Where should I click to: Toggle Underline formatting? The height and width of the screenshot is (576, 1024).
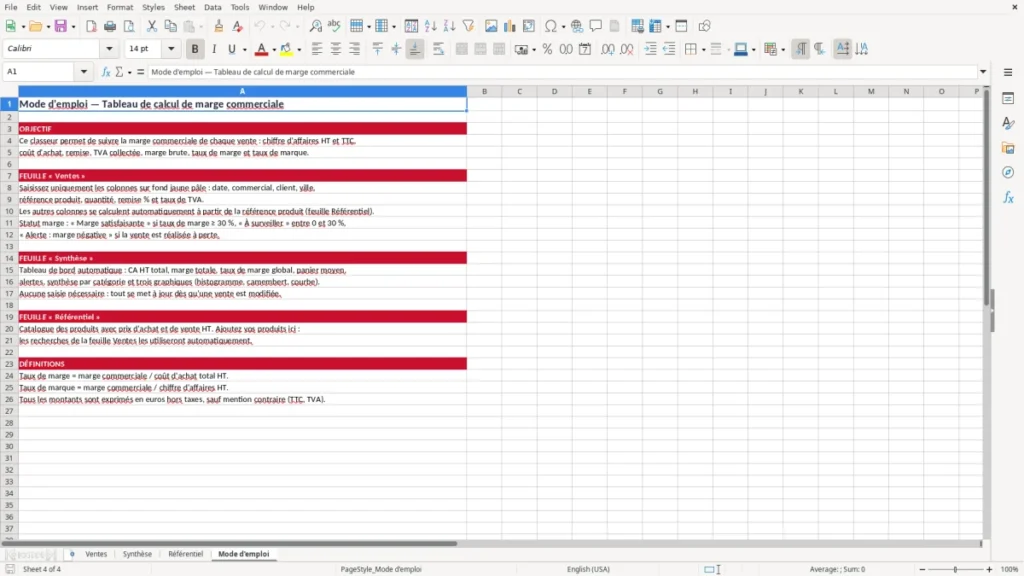(231, 49)
